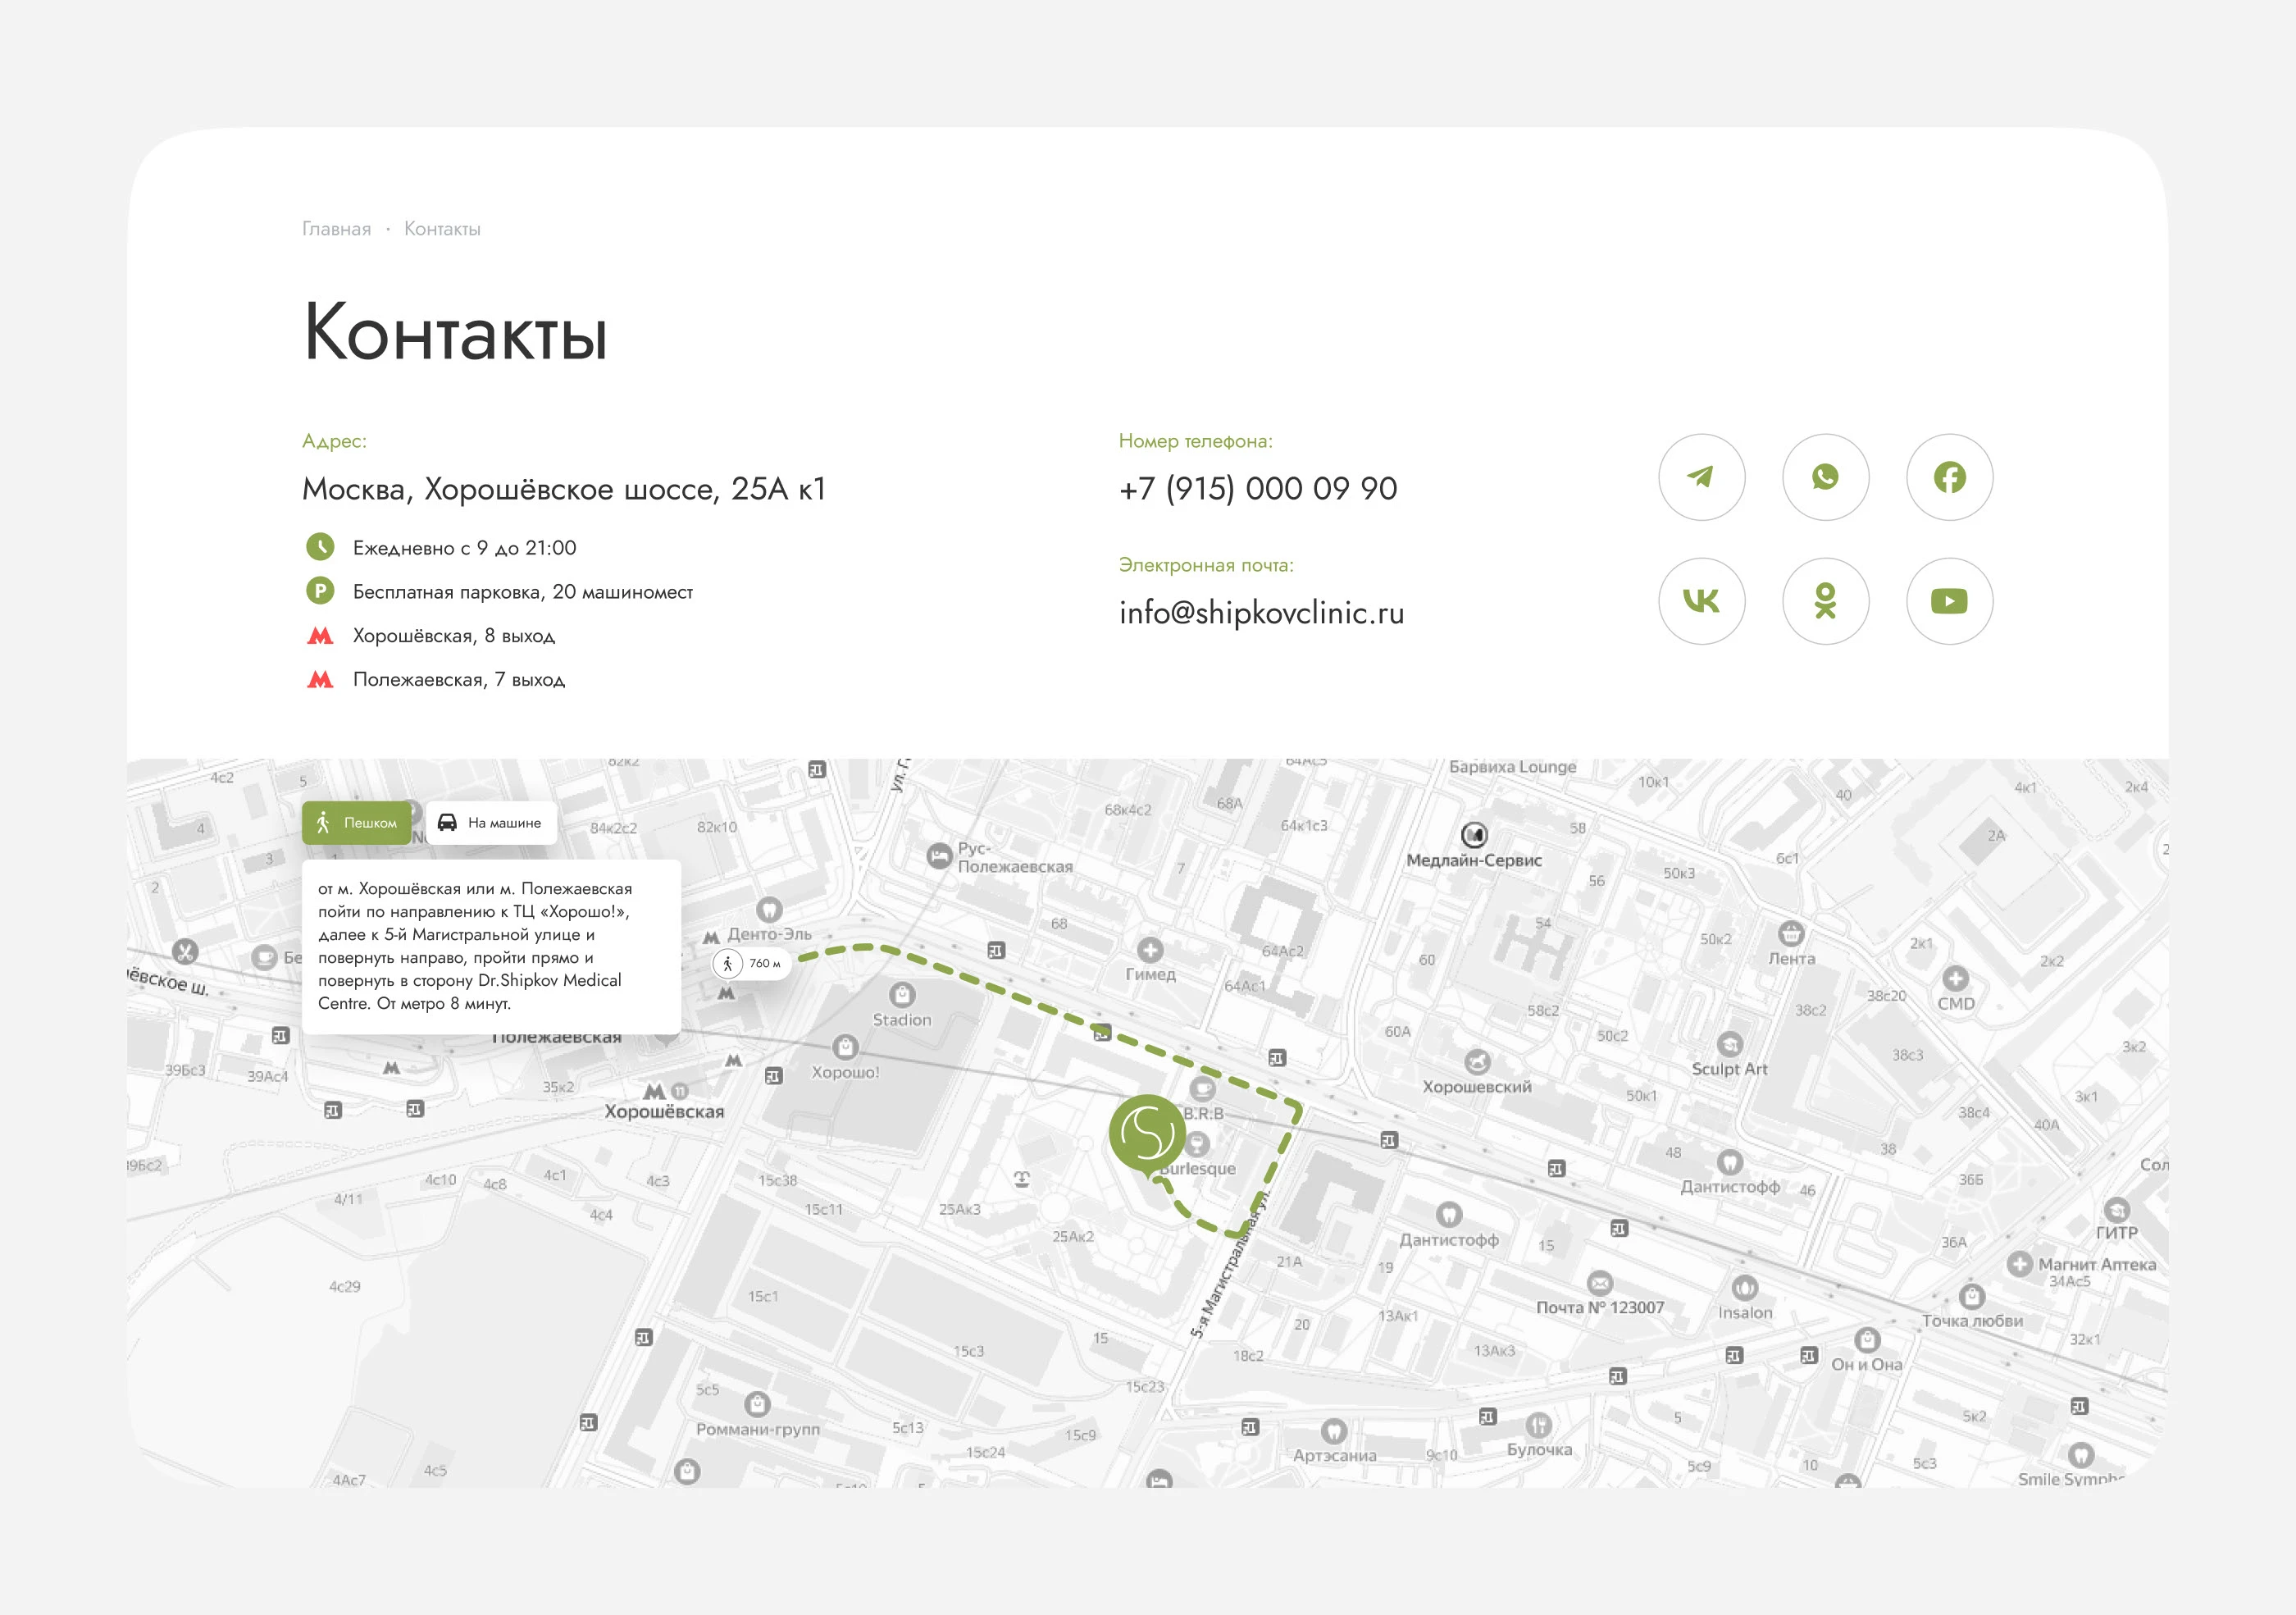The image size is (2296, 1615).
Task: Open the VK social icon
Action: click(x=1702, y=601)
